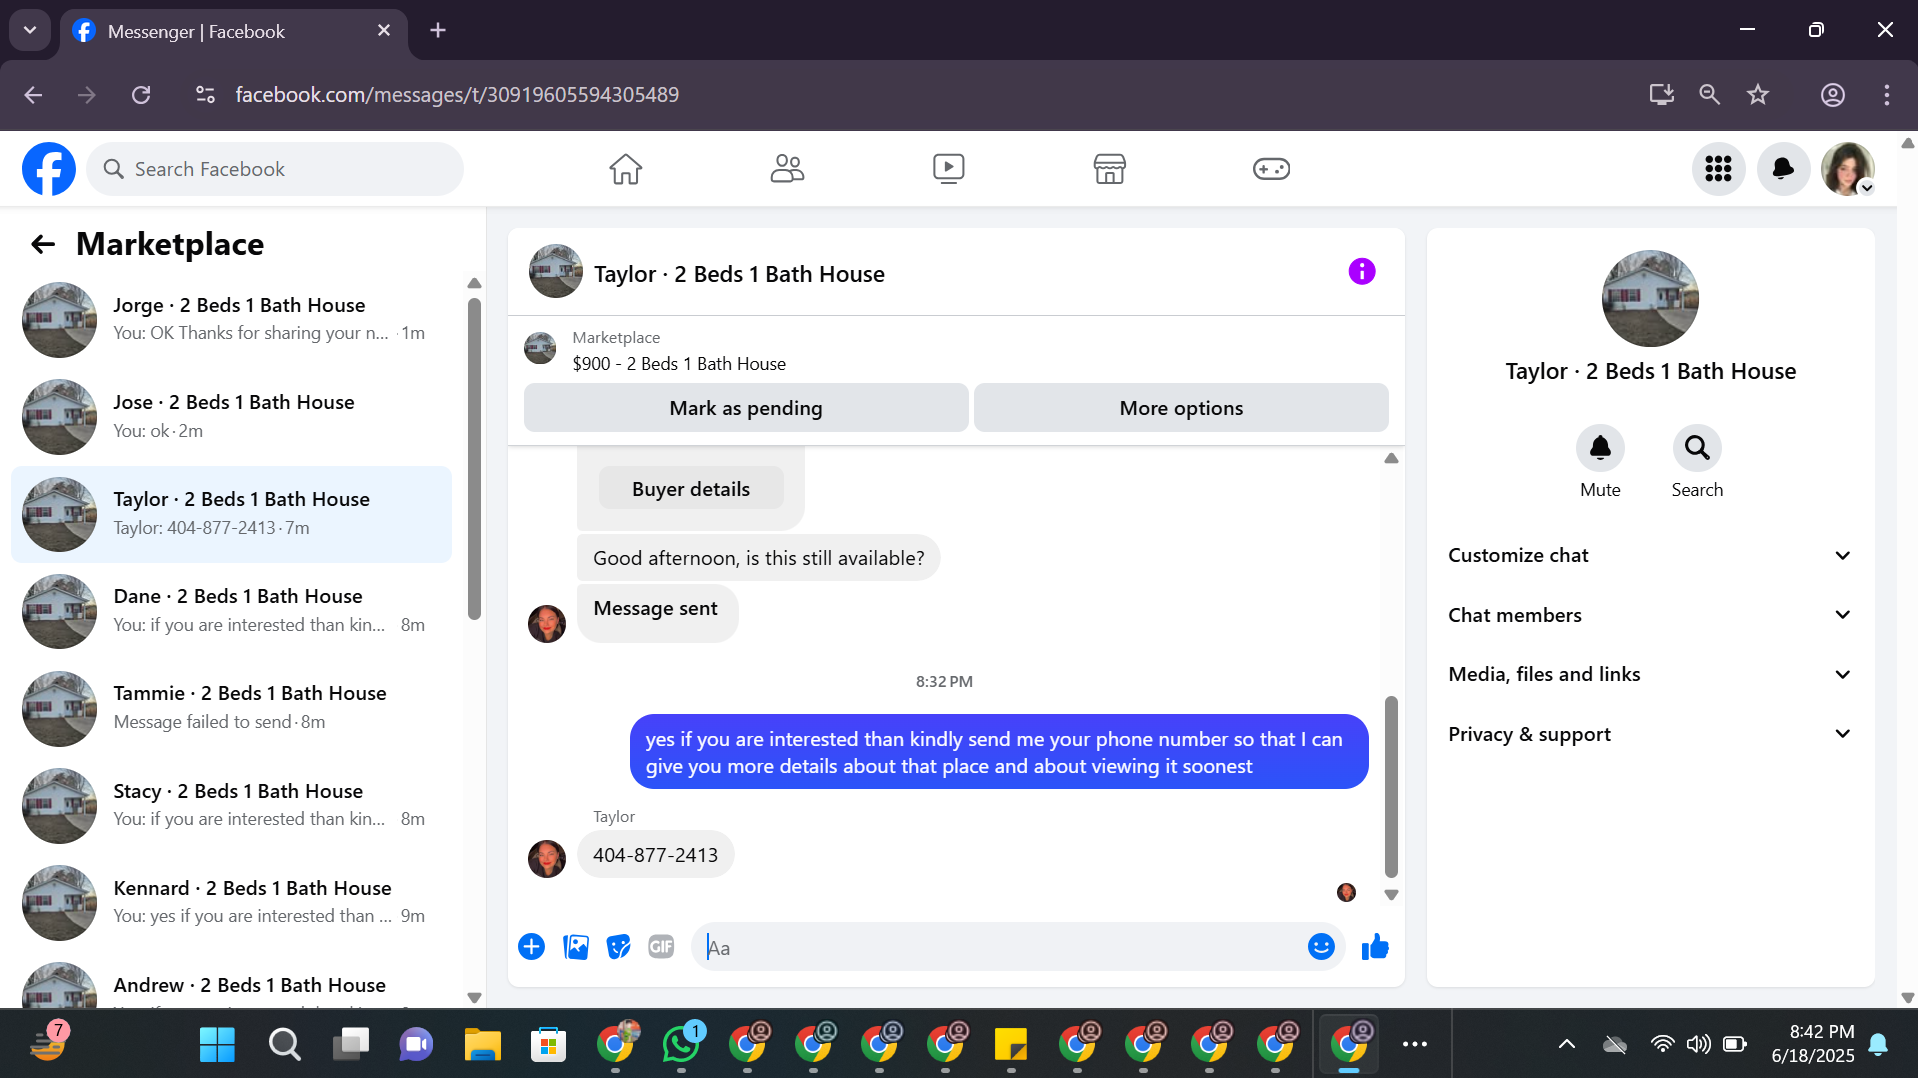The image size is (1918, 1078).
Task: Select the Taylor conversation in the list
Action: (232, 514)
